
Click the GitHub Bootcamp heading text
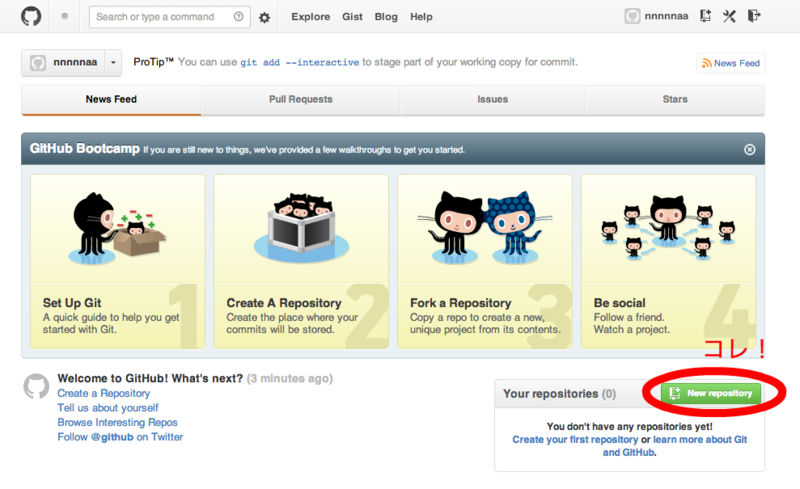pyautogui.click(x=85, y=149)
